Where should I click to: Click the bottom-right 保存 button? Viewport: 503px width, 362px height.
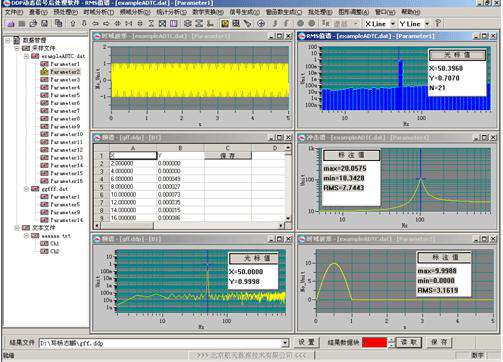tap(439, 342)
